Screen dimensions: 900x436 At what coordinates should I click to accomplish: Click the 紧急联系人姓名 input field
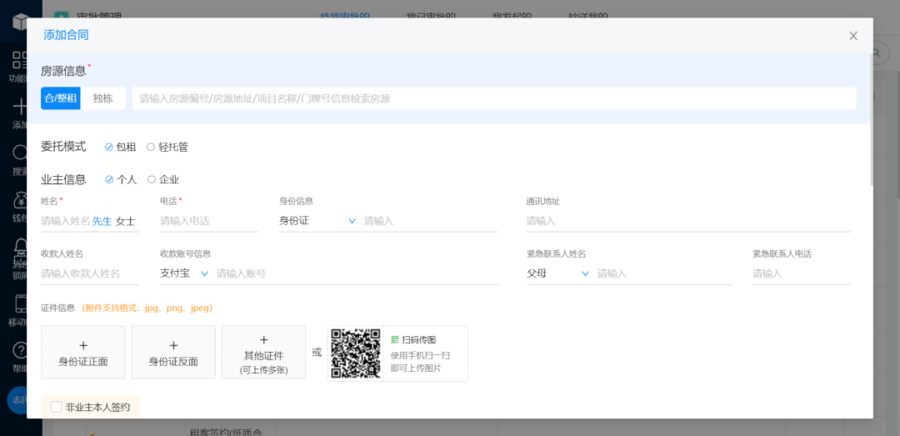click(x=664, y=274)
